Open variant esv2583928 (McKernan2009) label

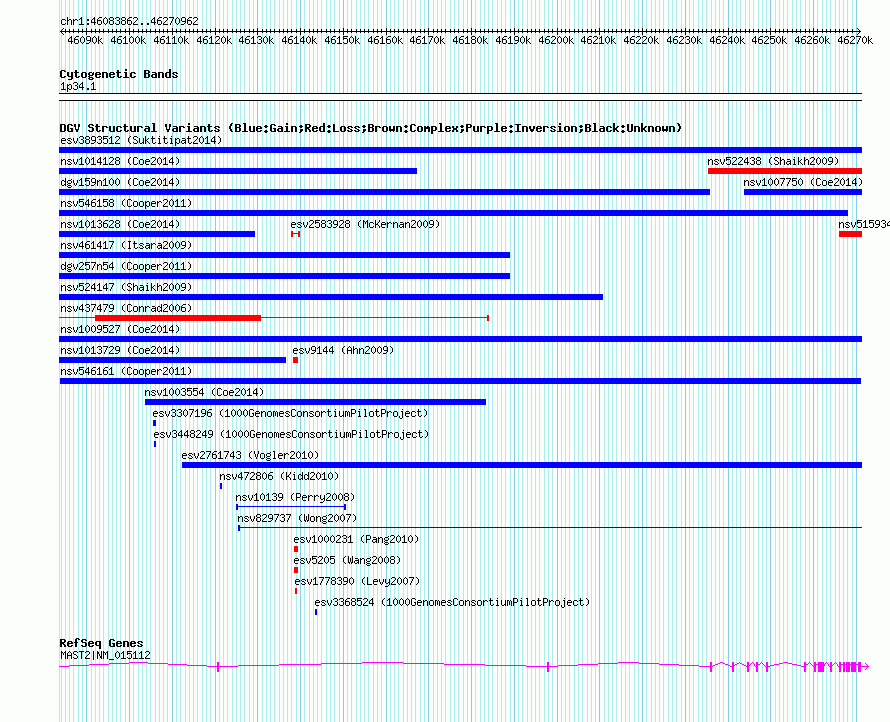[365, 224]
